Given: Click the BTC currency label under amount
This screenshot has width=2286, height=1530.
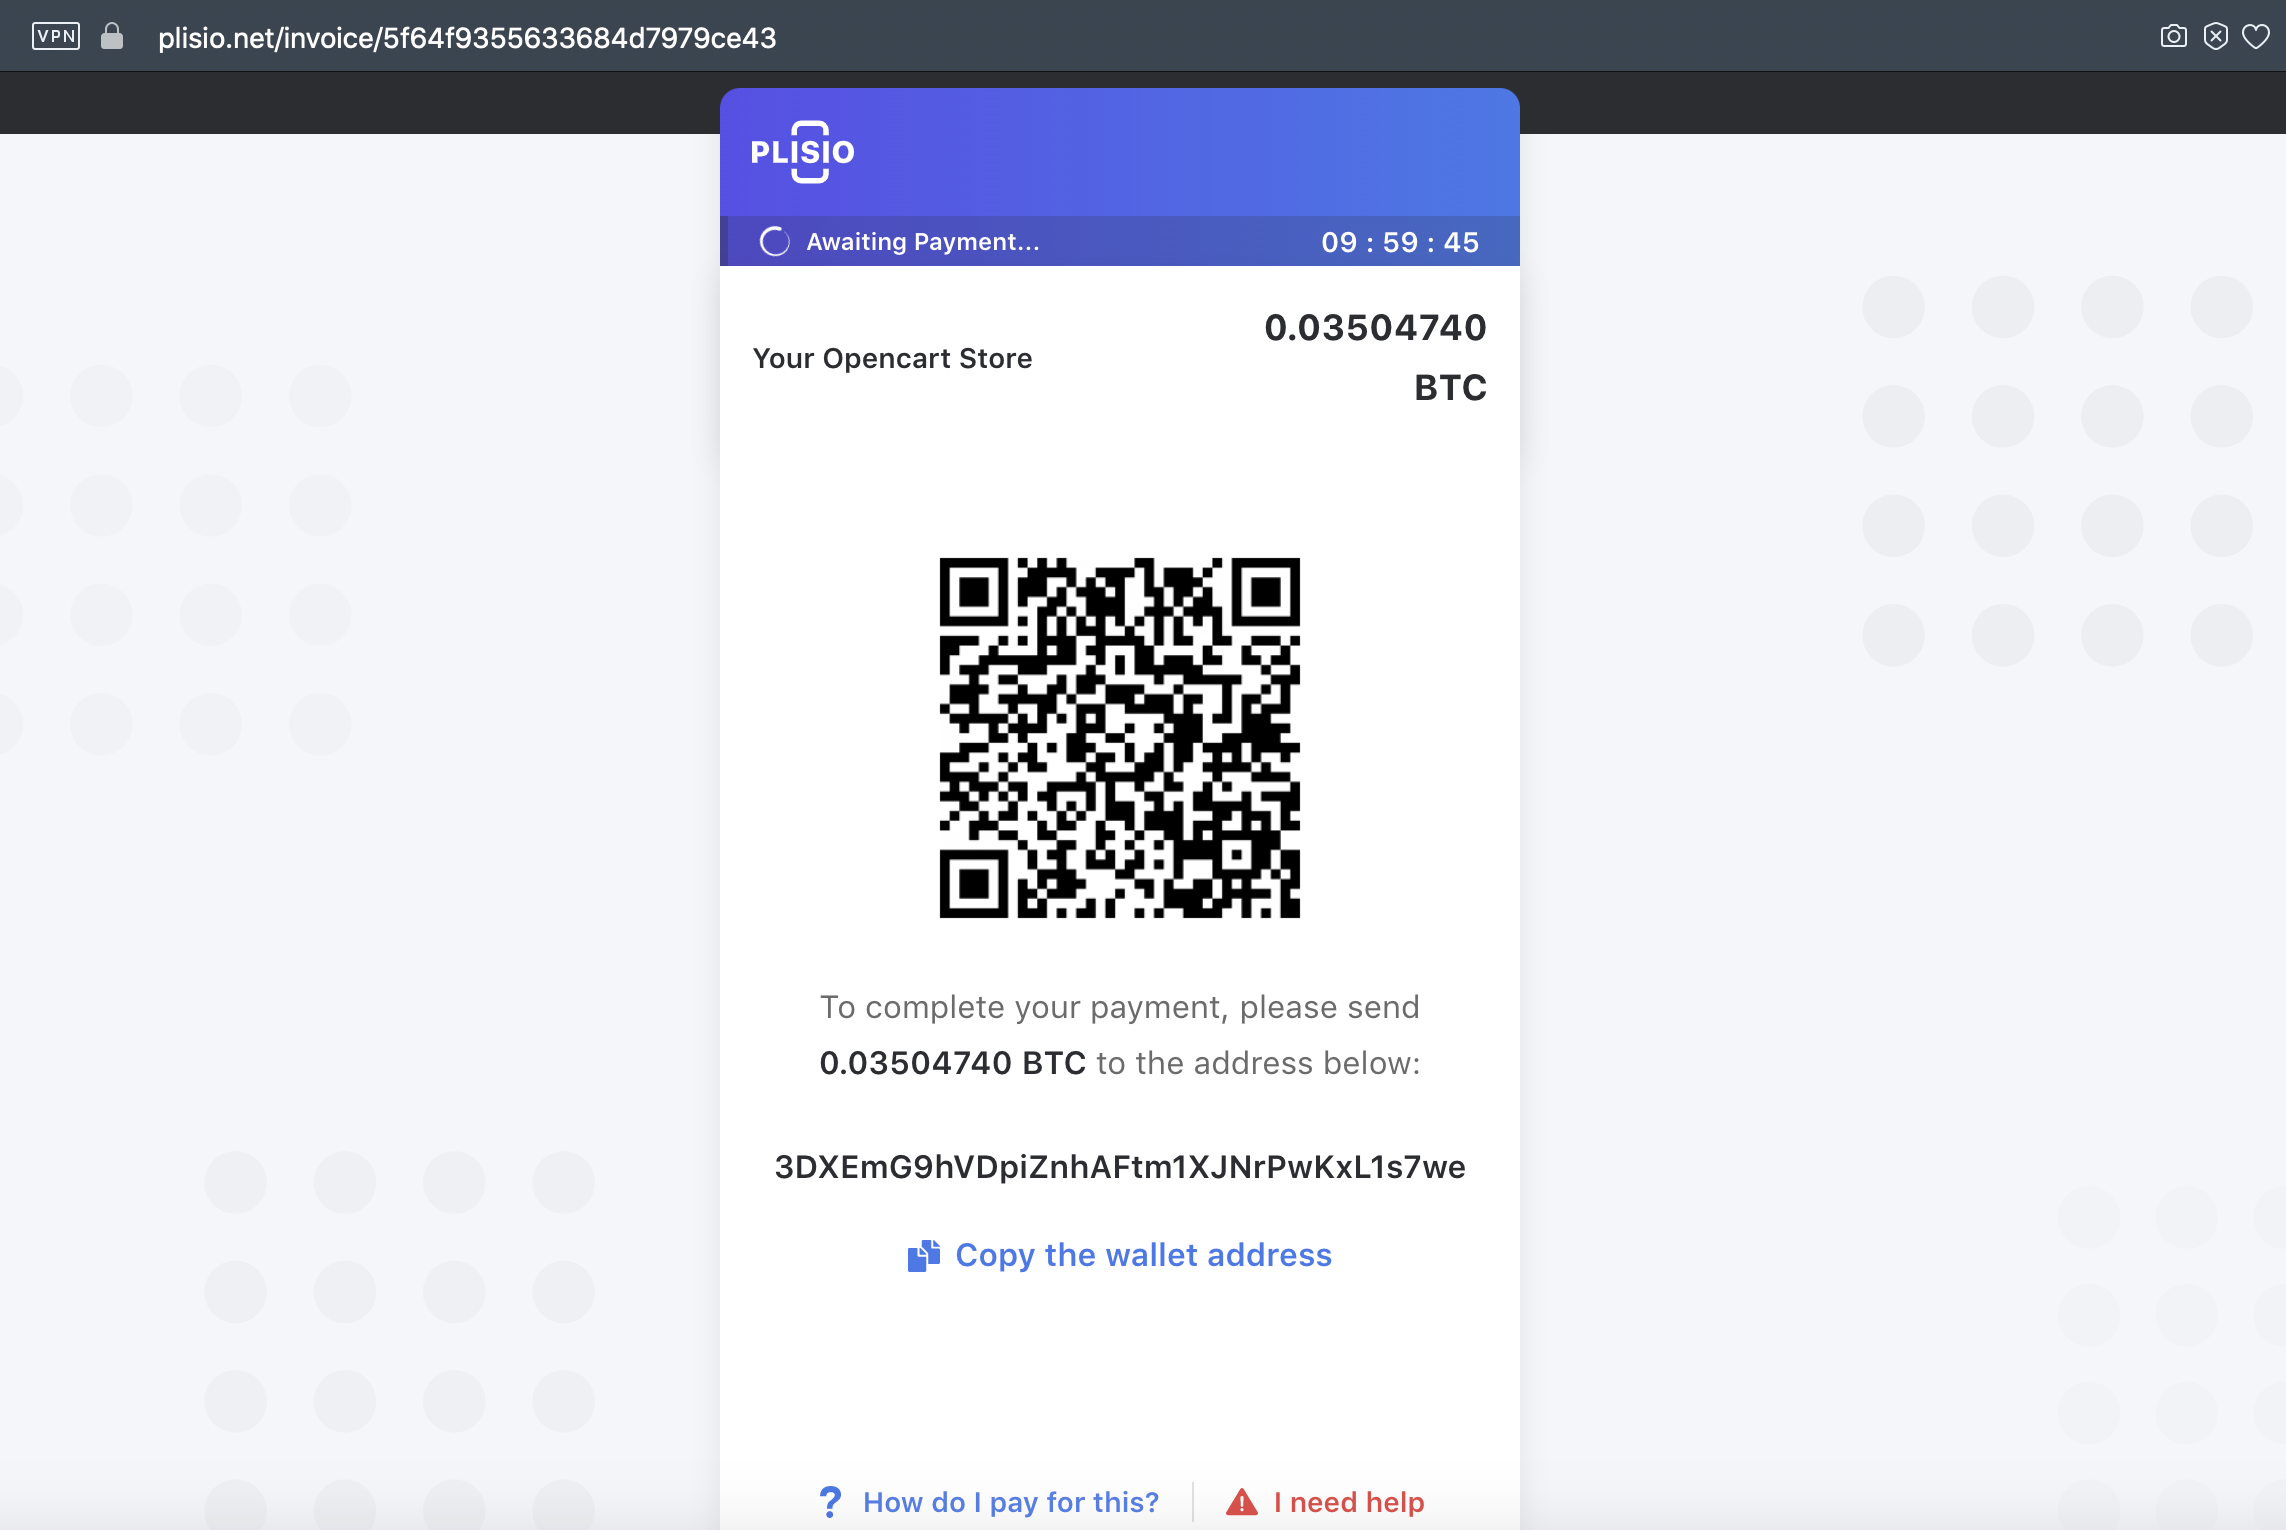Looking at the screenshot, I should [1450, 388].
